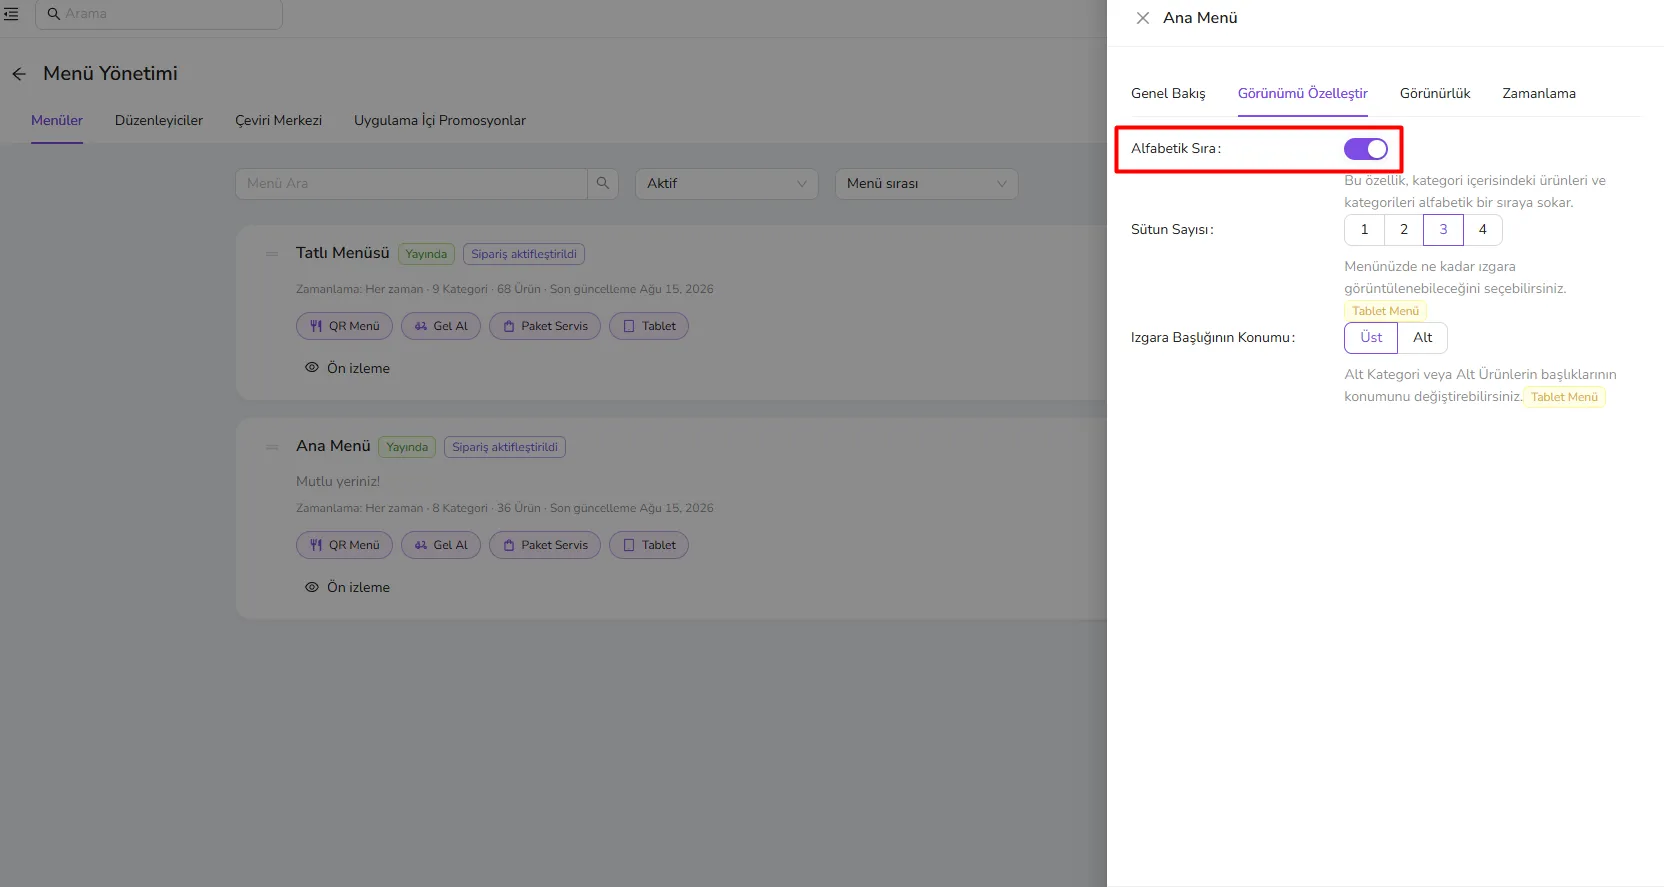Viewport: 1664px width, 887px height.
Task: Disable the Alfabetik Sıra switch
Action: 1366,149
